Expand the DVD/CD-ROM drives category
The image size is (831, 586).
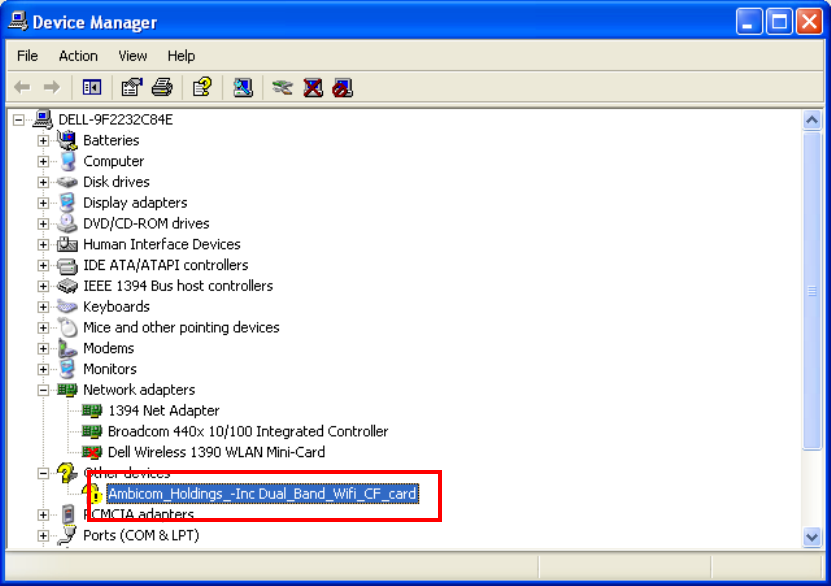[43, 224]
